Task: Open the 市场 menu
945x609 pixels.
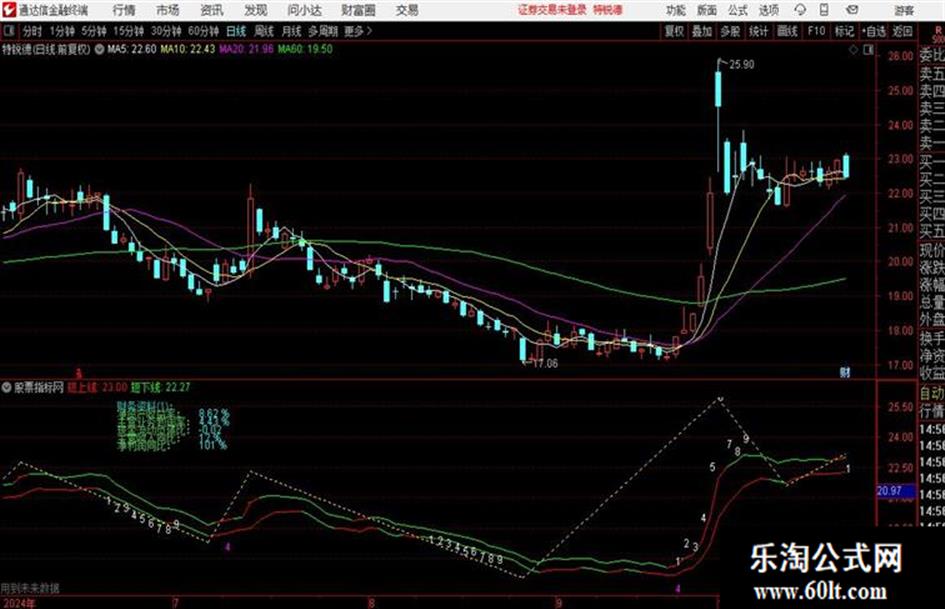Action: [x=168, y=10]
